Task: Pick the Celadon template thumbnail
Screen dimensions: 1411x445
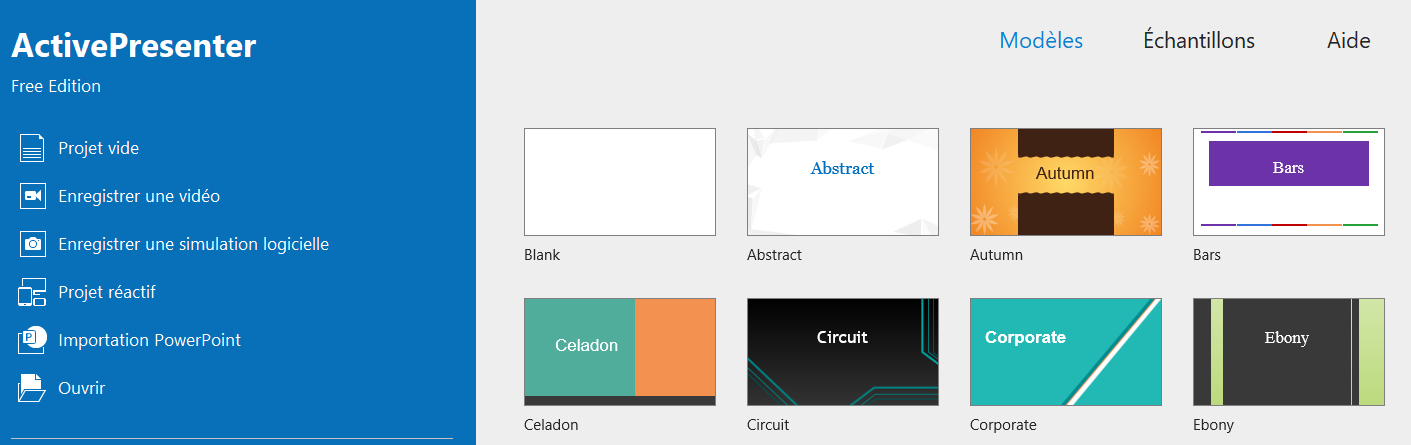Action: [620, 352]
